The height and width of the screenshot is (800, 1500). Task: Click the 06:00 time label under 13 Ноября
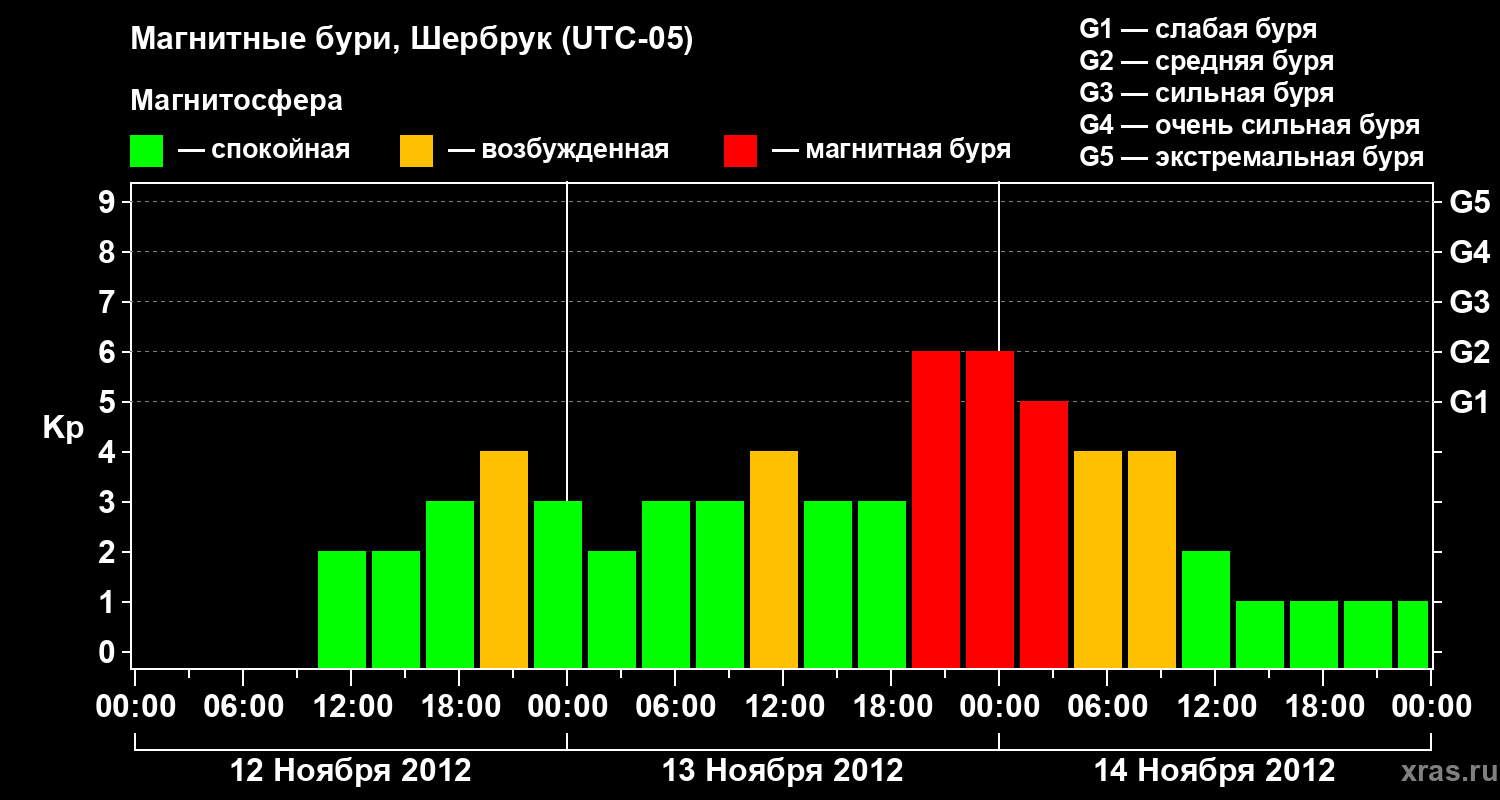point(675,707)
